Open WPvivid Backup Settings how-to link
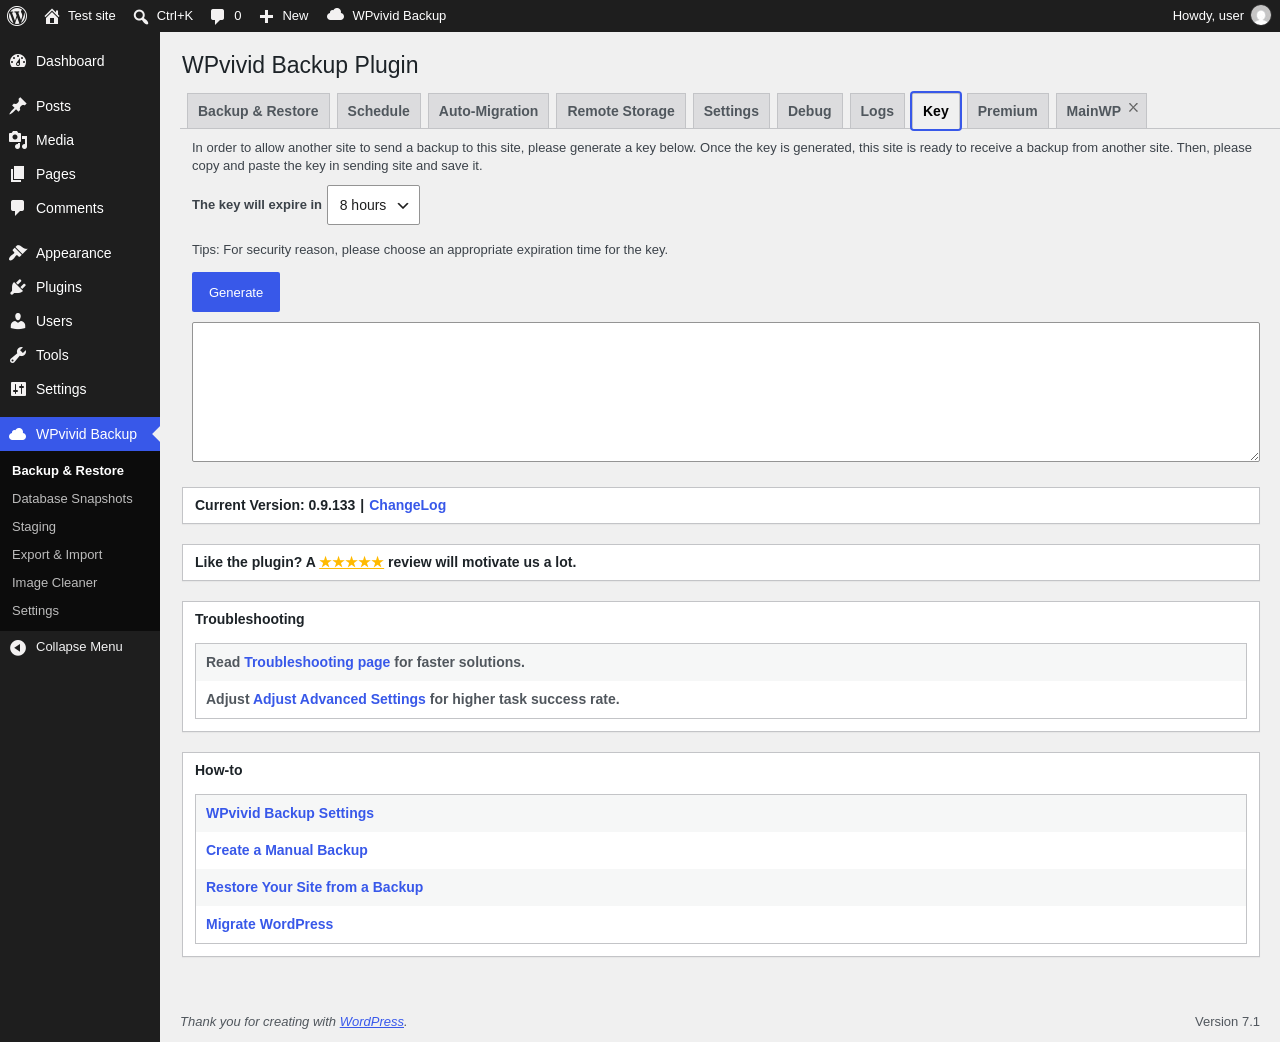Viewport: 1280px width, 1042px height. 290,813
